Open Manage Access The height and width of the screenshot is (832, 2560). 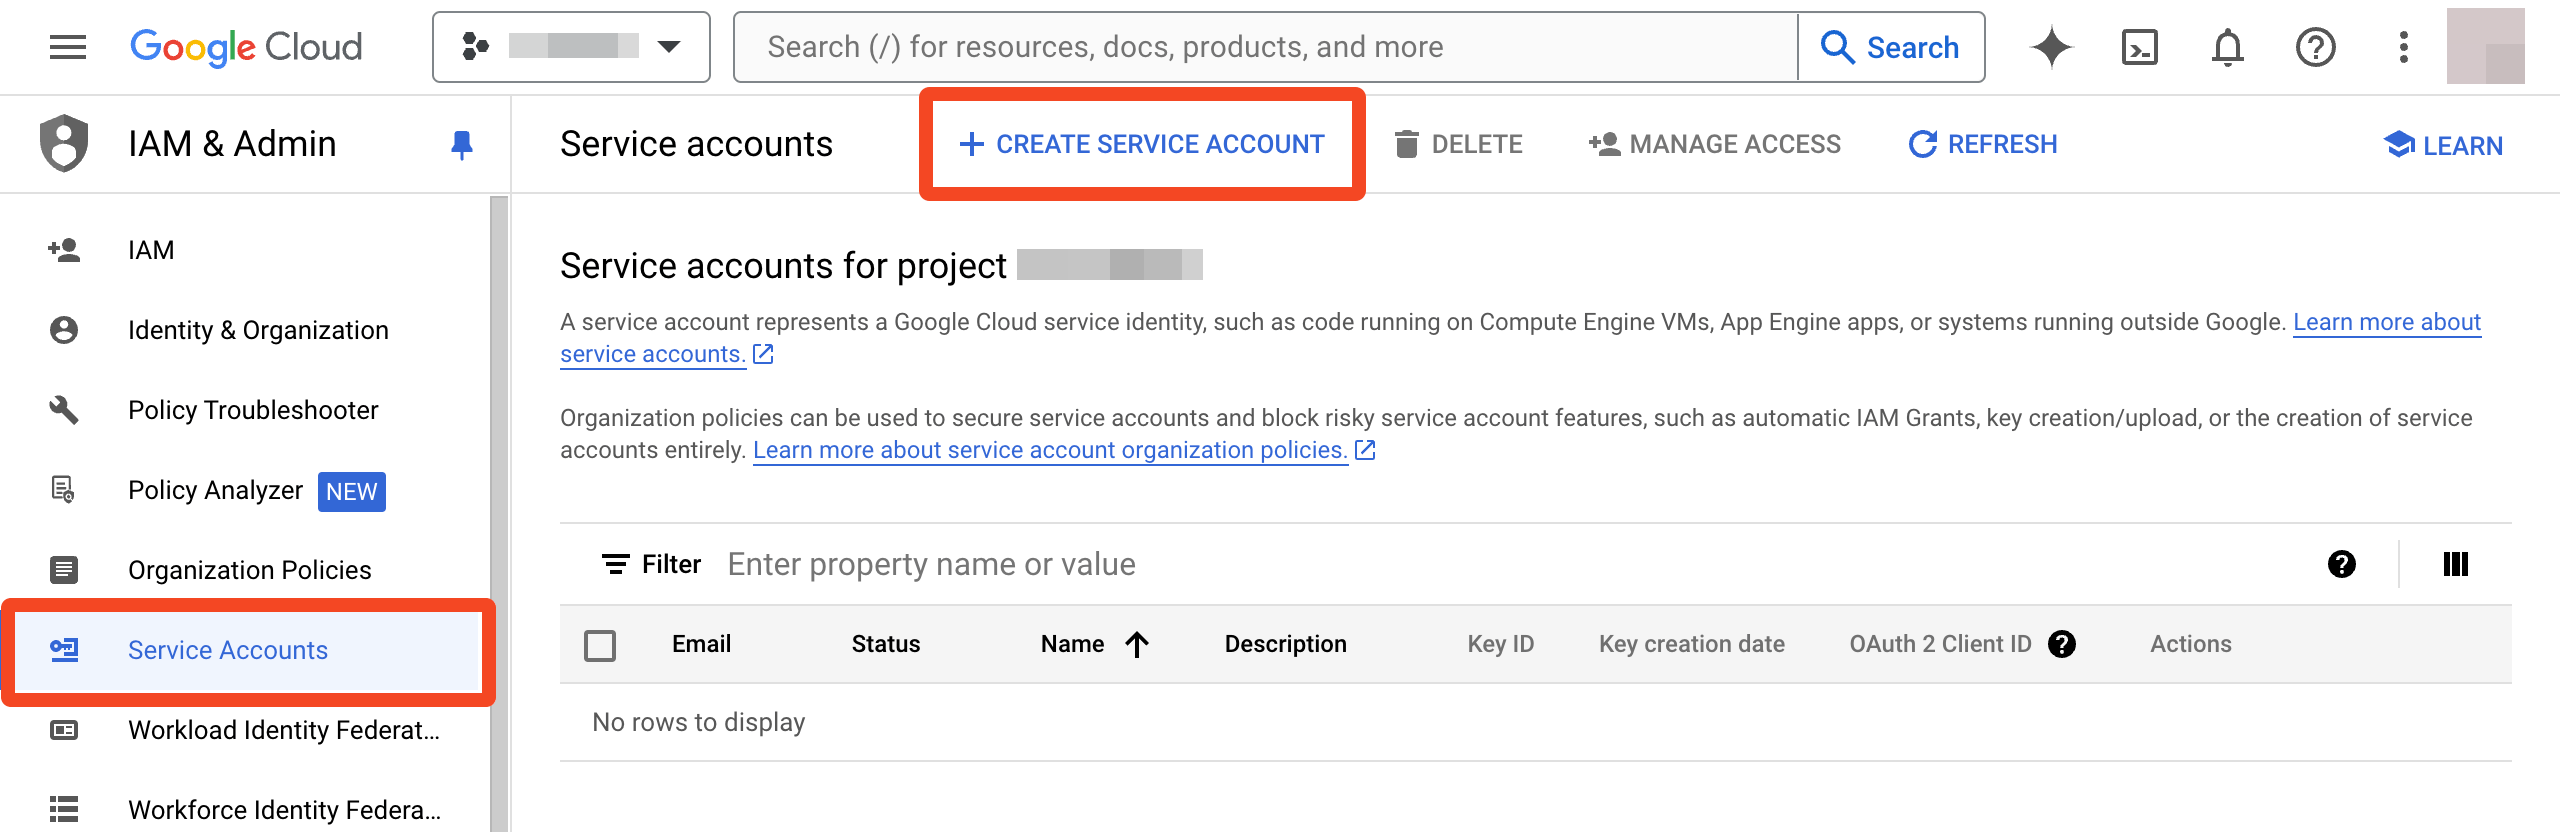[x=1715, y=144]
